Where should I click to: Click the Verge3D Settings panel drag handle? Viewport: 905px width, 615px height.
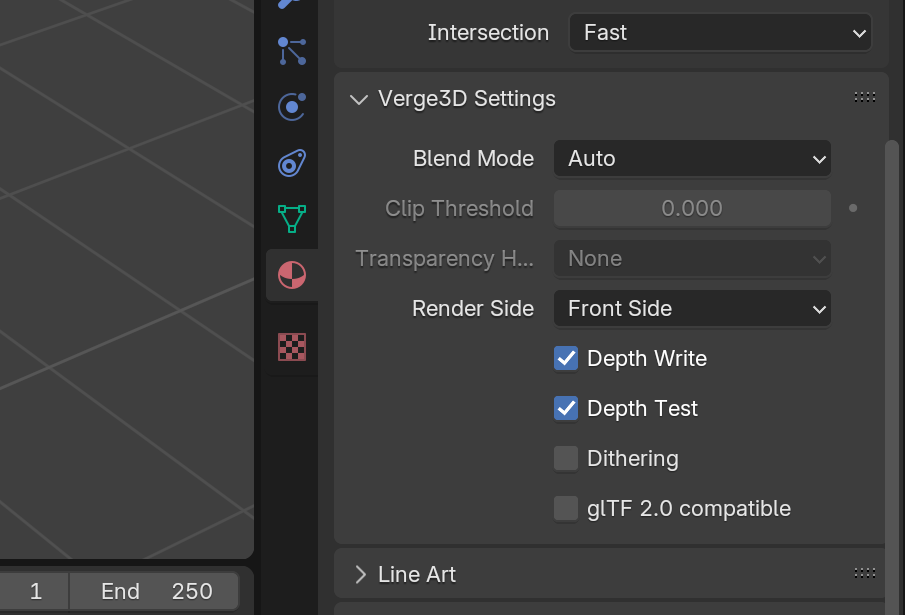point(865,98)
